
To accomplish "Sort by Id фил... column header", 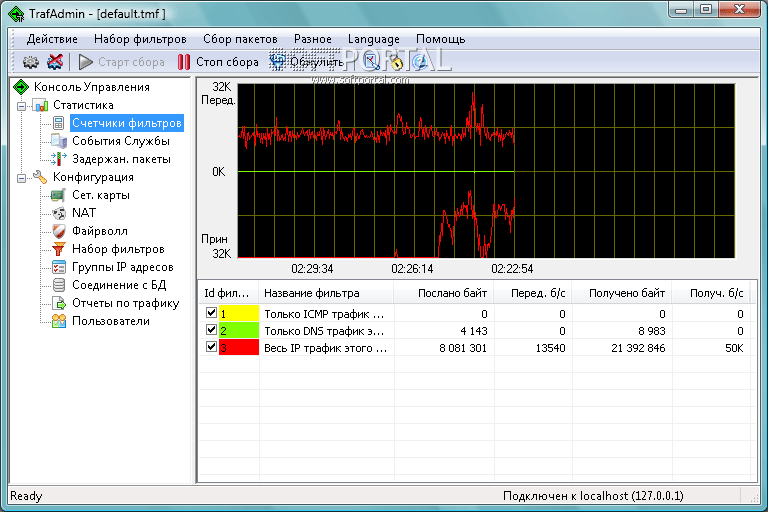I will click(x=228, y=293).
